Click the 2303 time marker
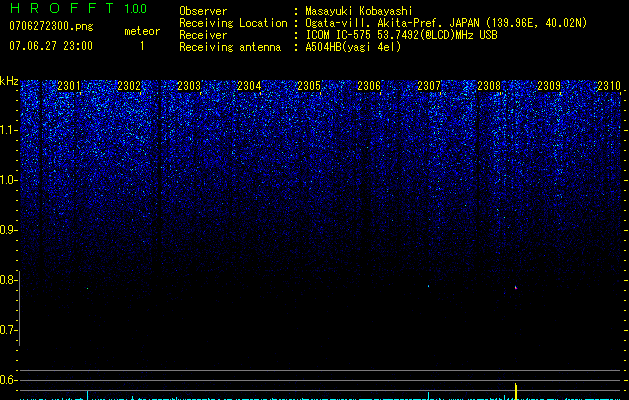 click(x=189, y=86)
